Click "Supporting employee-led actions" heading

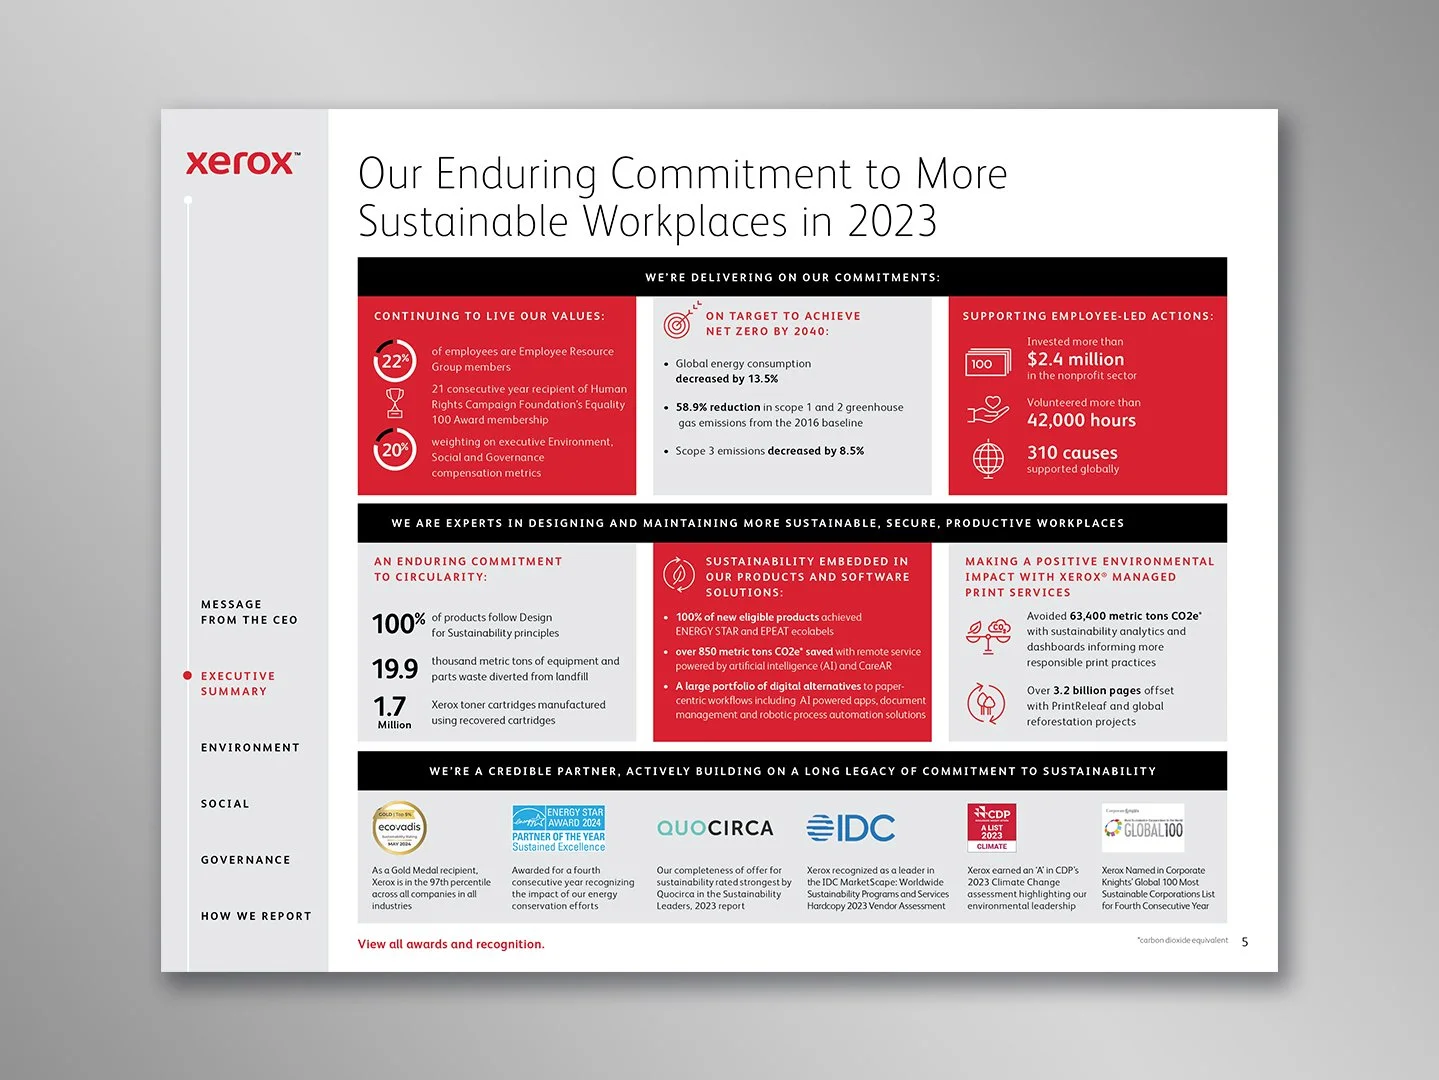tap(1088, 316)
